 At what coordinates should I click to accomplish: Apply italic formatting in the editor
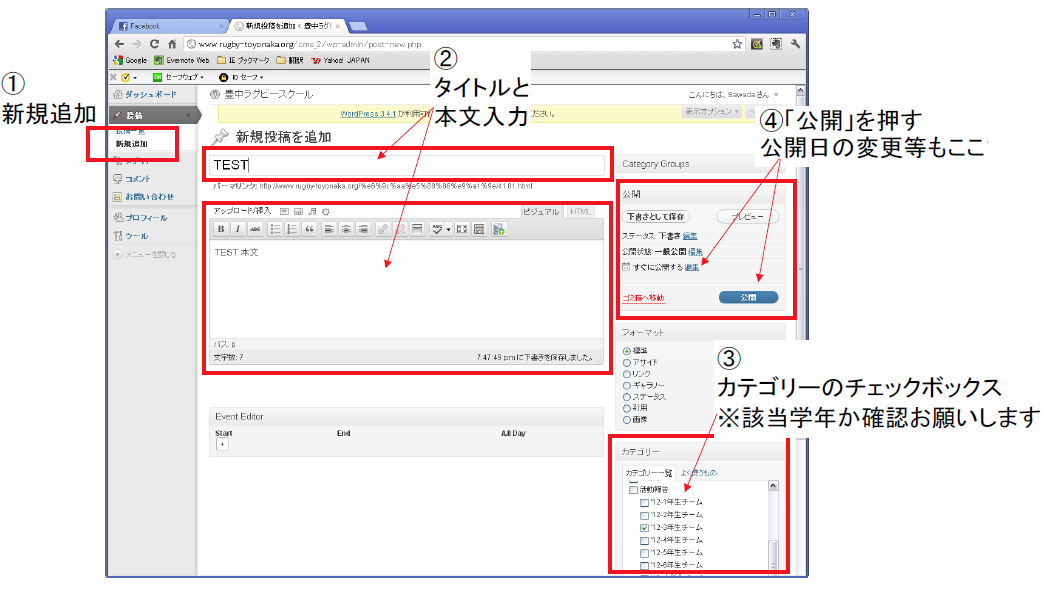(x=238, y=229)
